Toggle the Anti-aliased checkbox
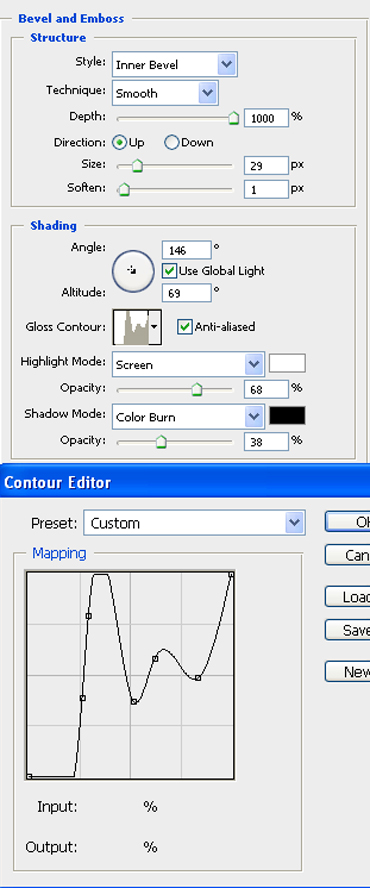 pos(185,327)
